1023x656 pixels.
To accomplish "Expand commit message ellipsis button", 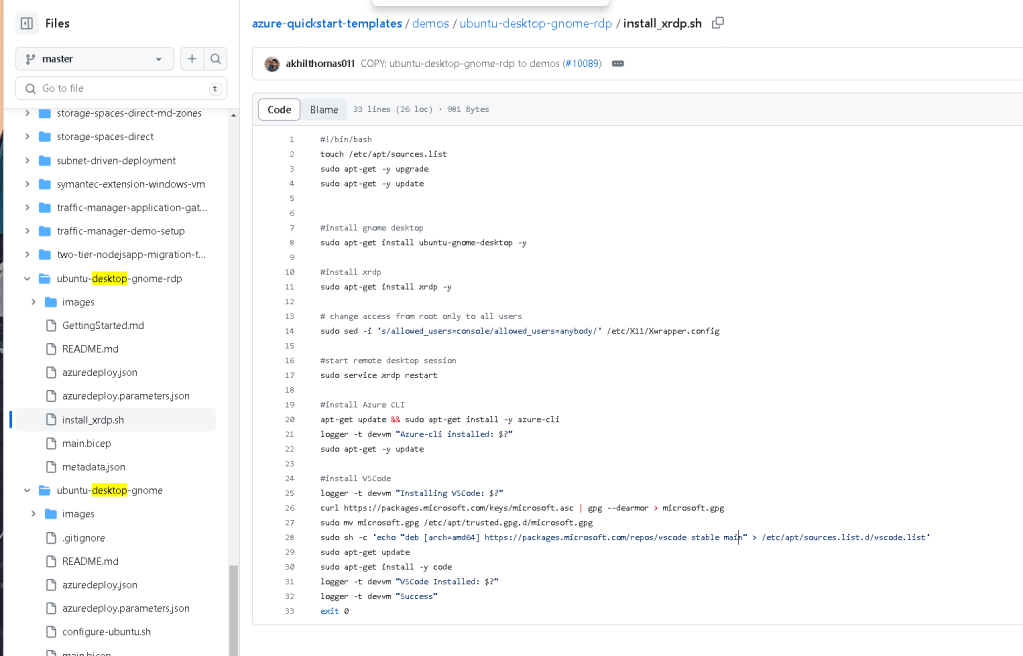I will point(618,63).
